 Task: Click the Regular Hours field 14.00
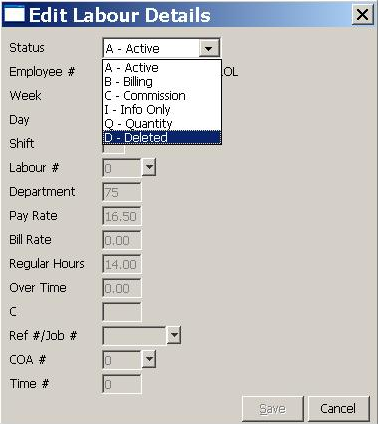[x=122, y=264]
